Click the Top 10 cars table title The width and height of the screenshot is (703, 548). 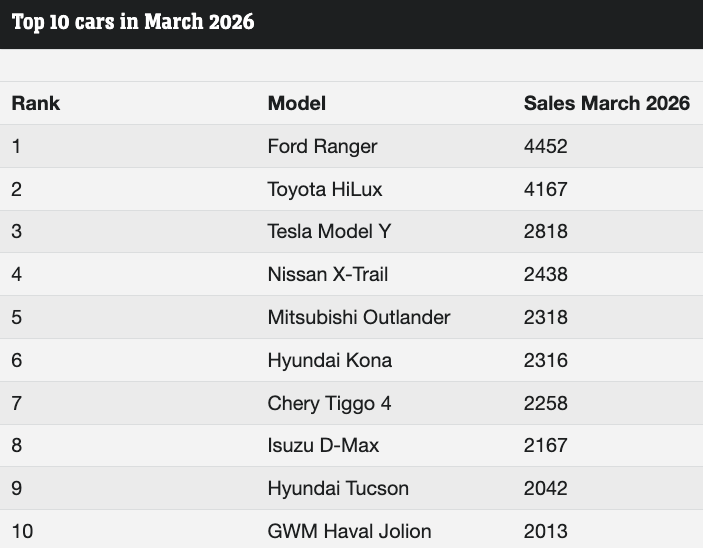click(x=133, y=23)
